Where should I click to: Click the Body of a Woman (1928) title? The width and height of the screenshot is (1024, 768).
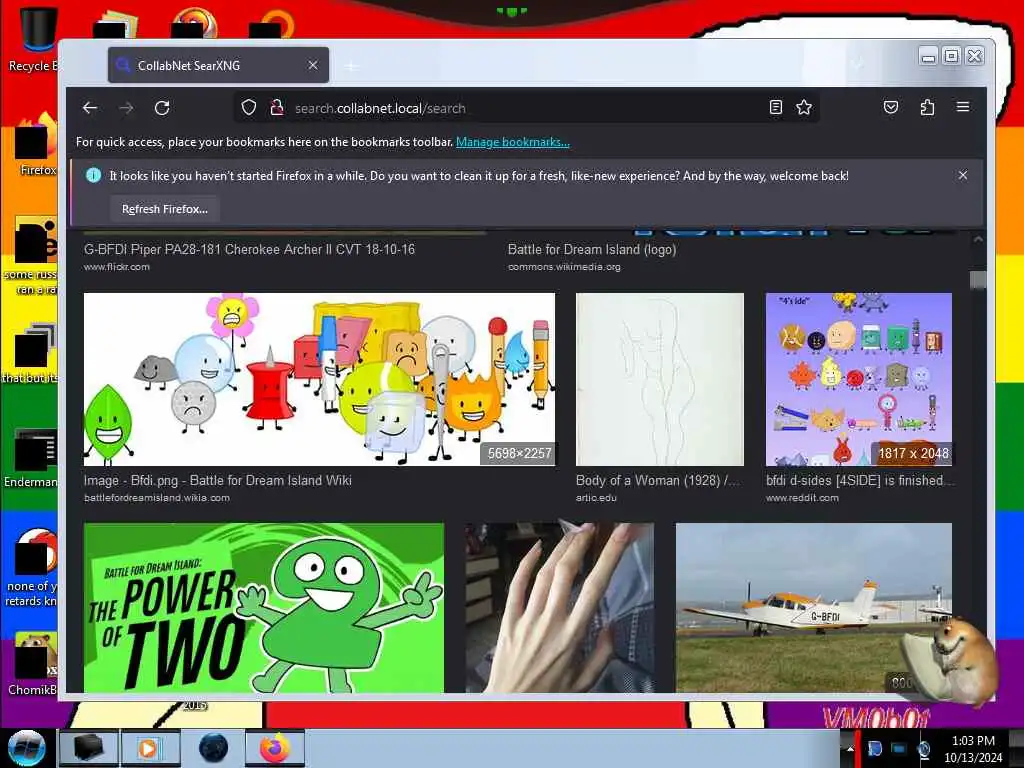click(658, 481)
